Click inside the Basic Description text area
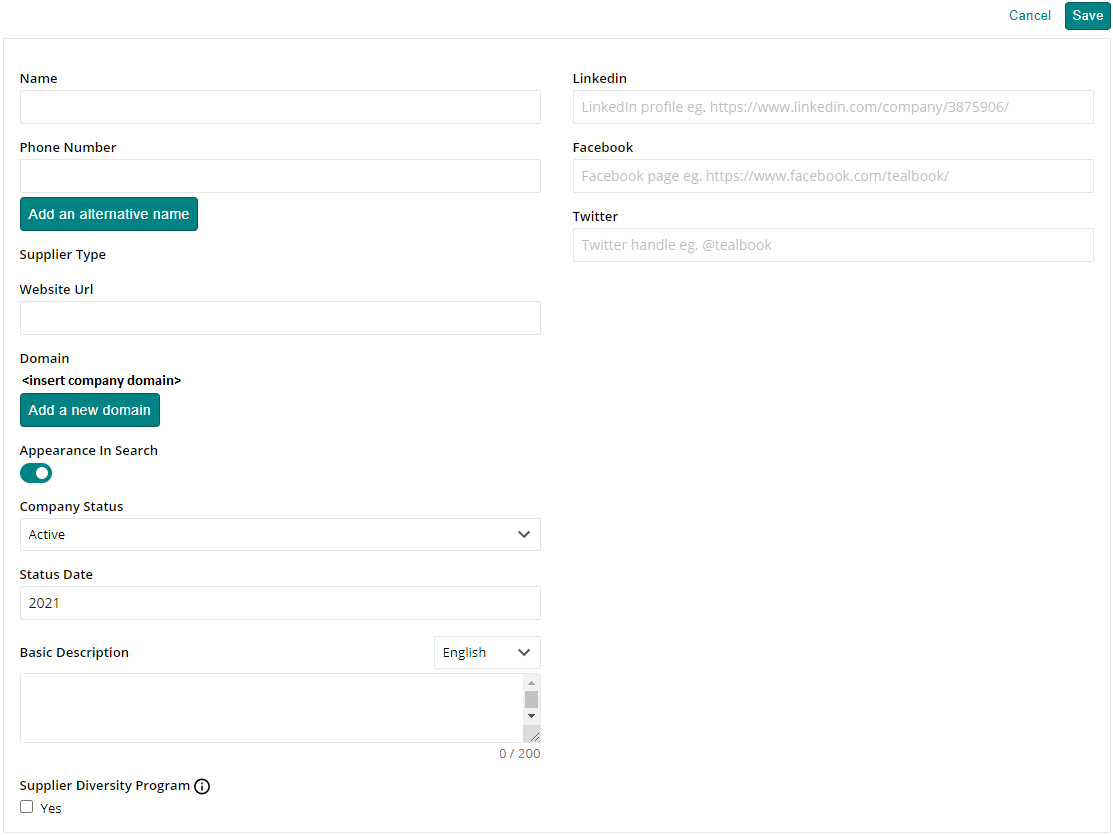This screenshot has width=1113, height=835. [270, 708]
